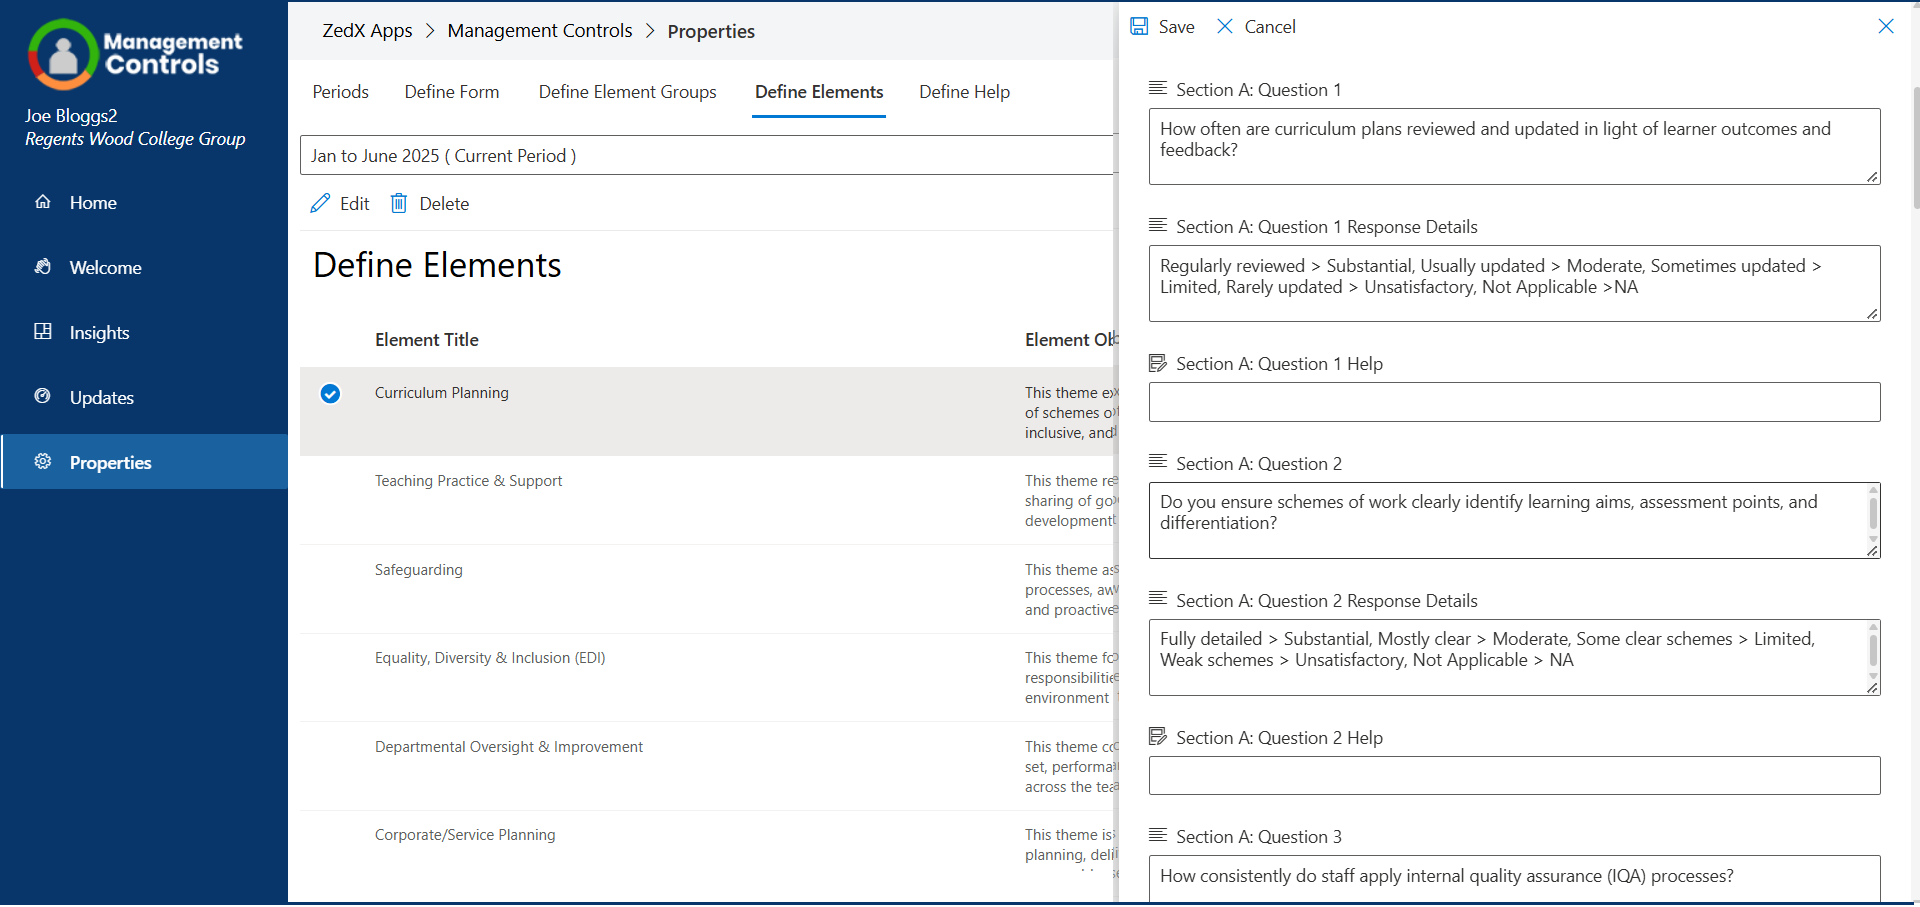Image resolution: width=1920 pixels, height=907 pixels.
Task: Switch to the Periods tab
Action: (341, 92)
